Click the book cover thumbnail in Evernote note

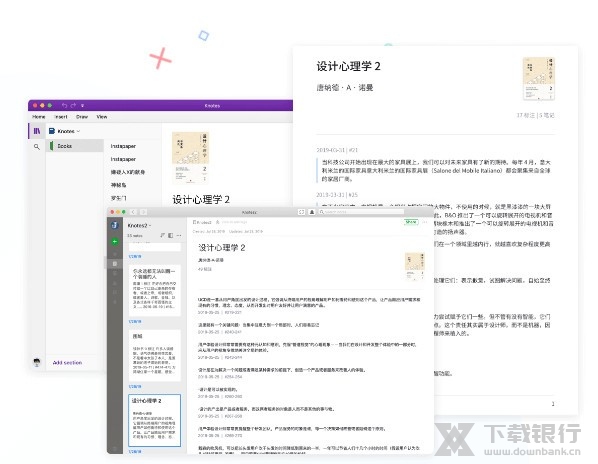coord(415,266)
